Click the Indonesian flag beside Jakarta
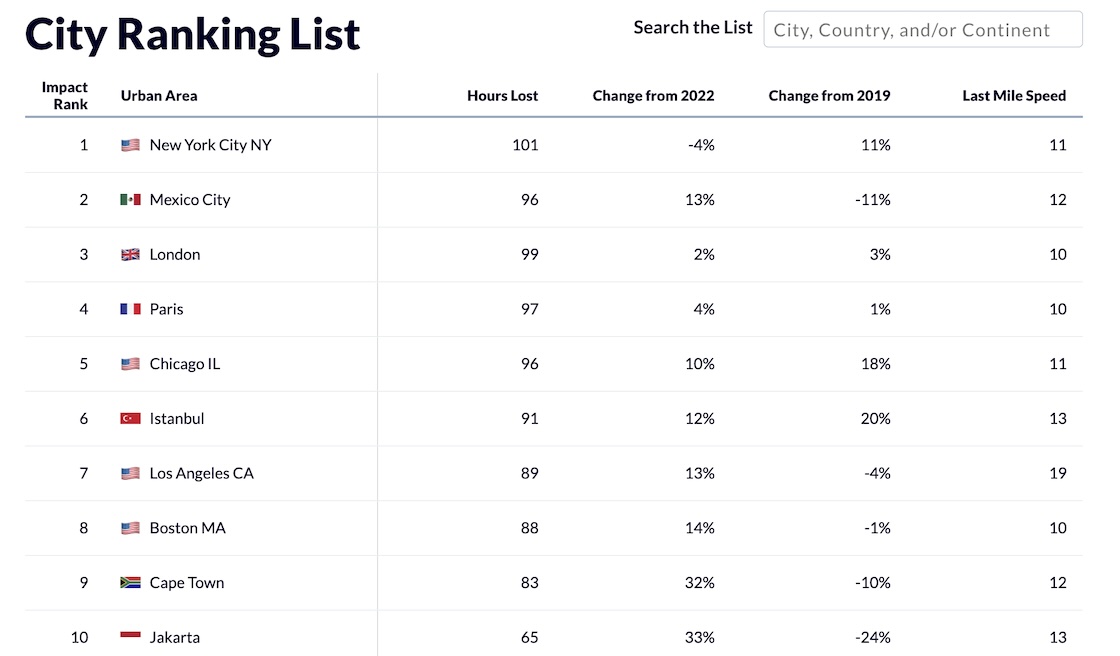Viewport: 1120px width, 656px height. point(130,637)
